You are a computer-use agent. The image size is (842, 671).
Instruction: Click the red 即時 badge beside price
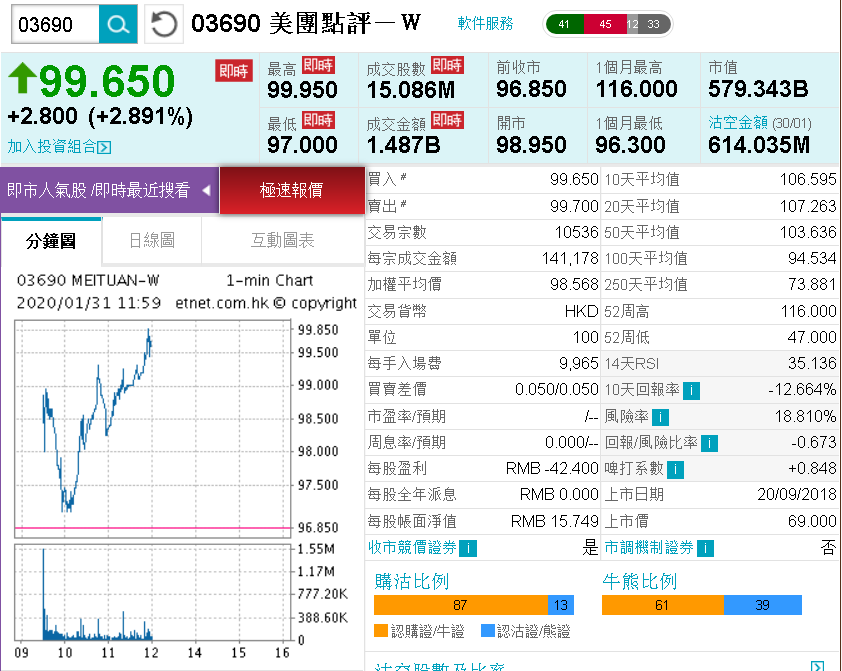[234, 71]
